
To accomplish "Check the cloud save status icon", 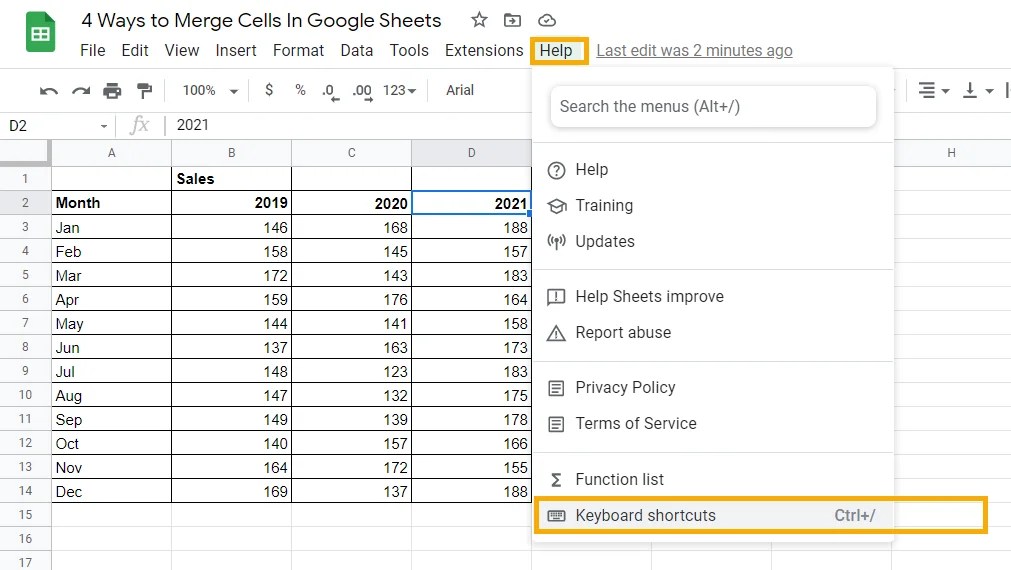I will coord(546,20).
